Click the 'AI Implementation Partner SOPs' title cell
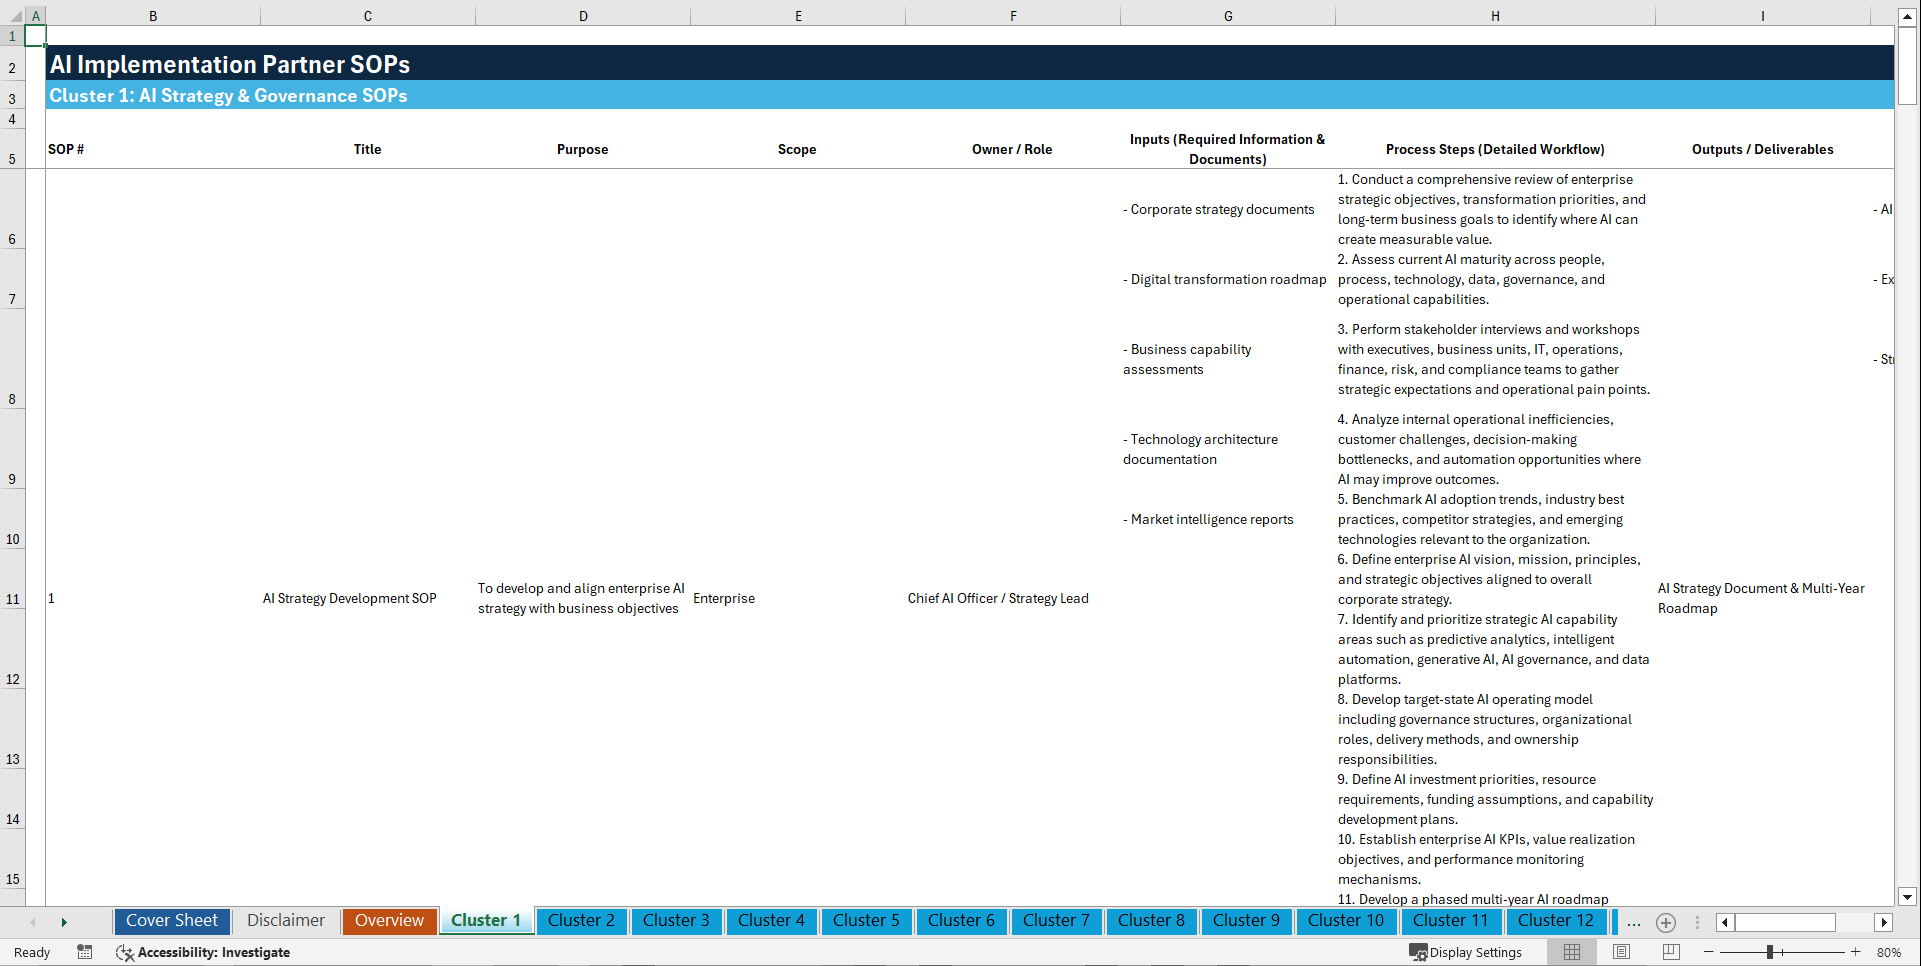 [x=230, y=64]
